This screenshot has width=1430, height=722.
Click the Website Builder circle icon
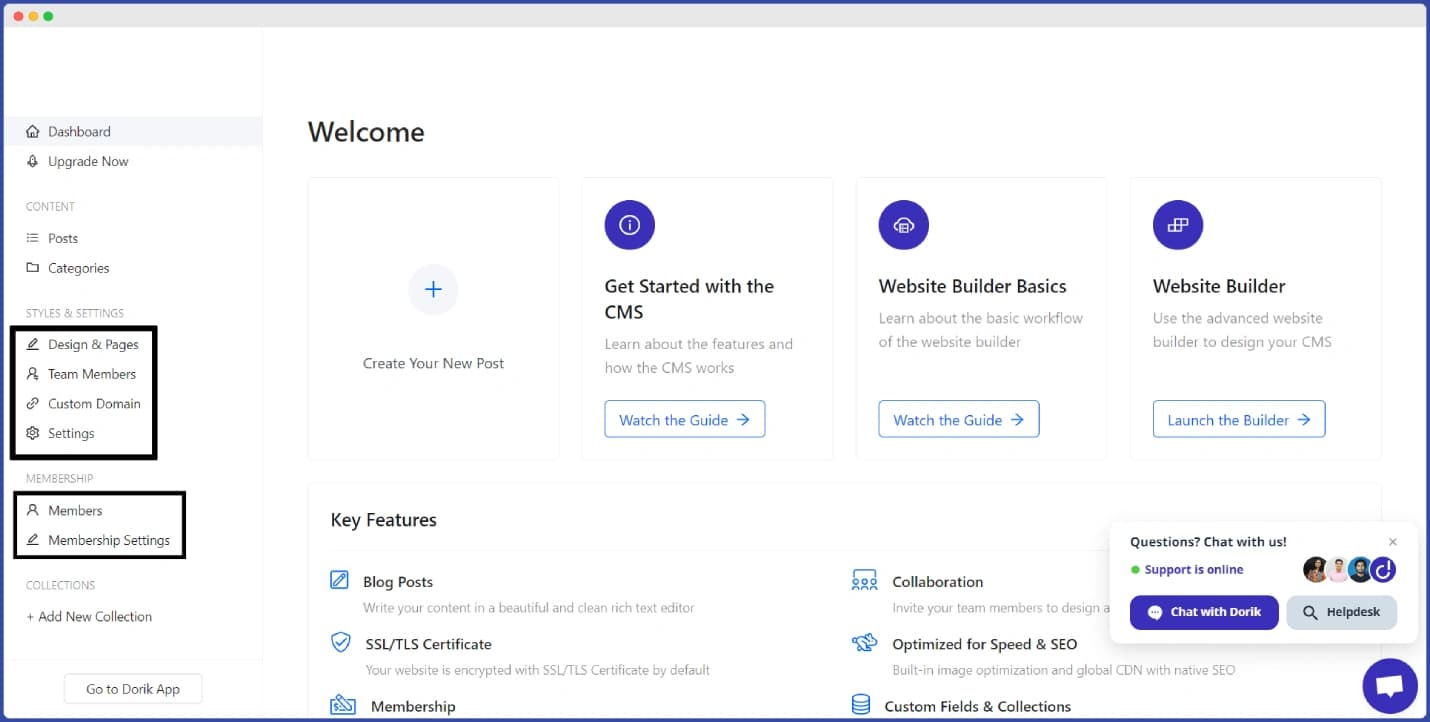tap(1178, 225)
